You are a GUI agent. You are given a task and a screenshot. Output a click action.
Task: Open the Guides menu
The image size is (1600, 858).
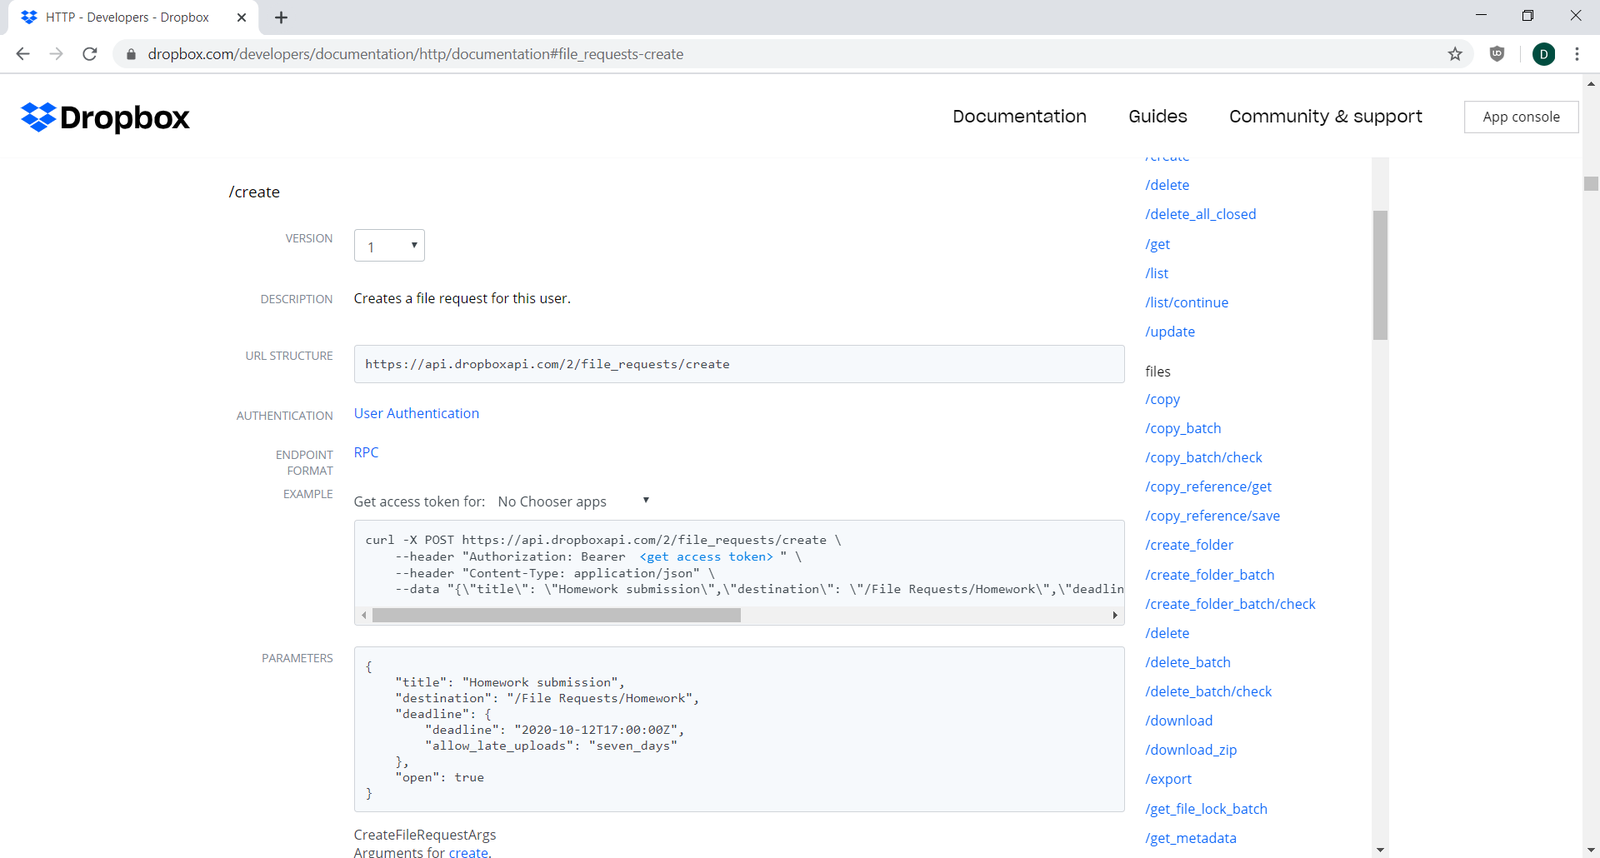tap(1157, 116)
